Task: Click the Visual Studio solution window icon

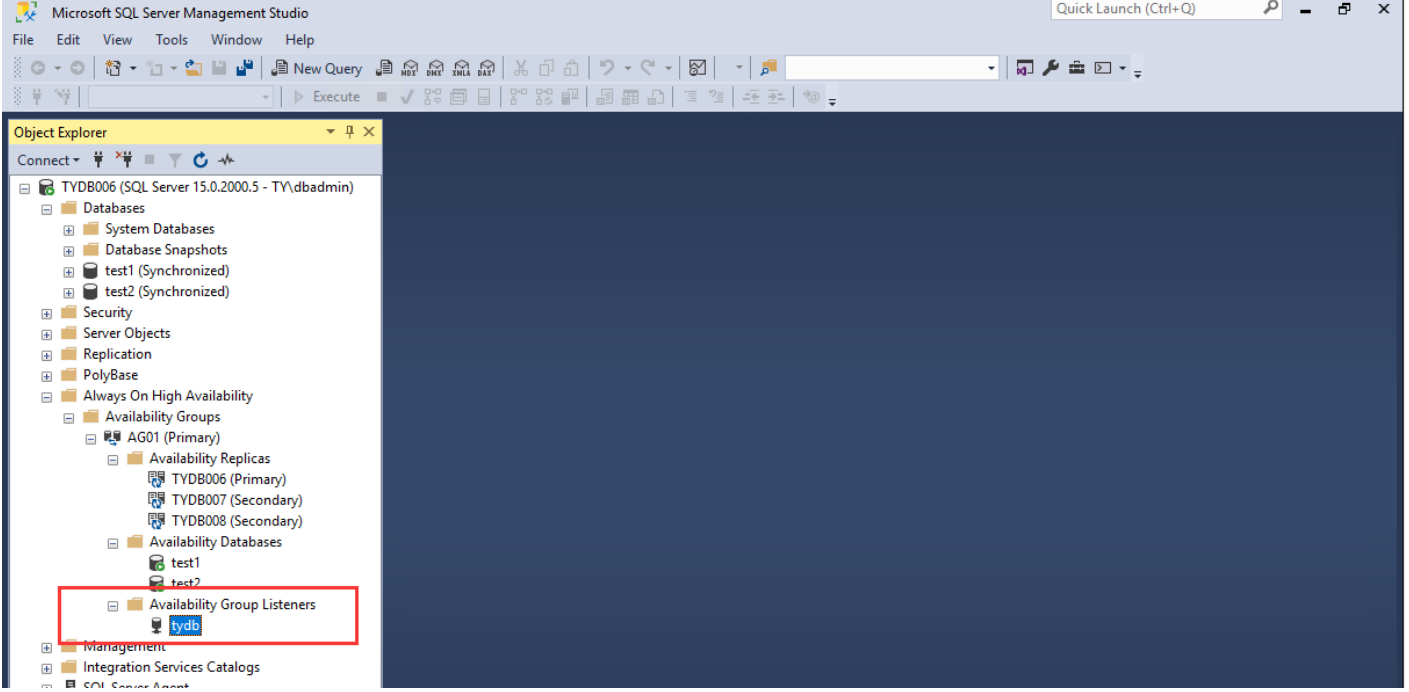Action: (1024, 68)
